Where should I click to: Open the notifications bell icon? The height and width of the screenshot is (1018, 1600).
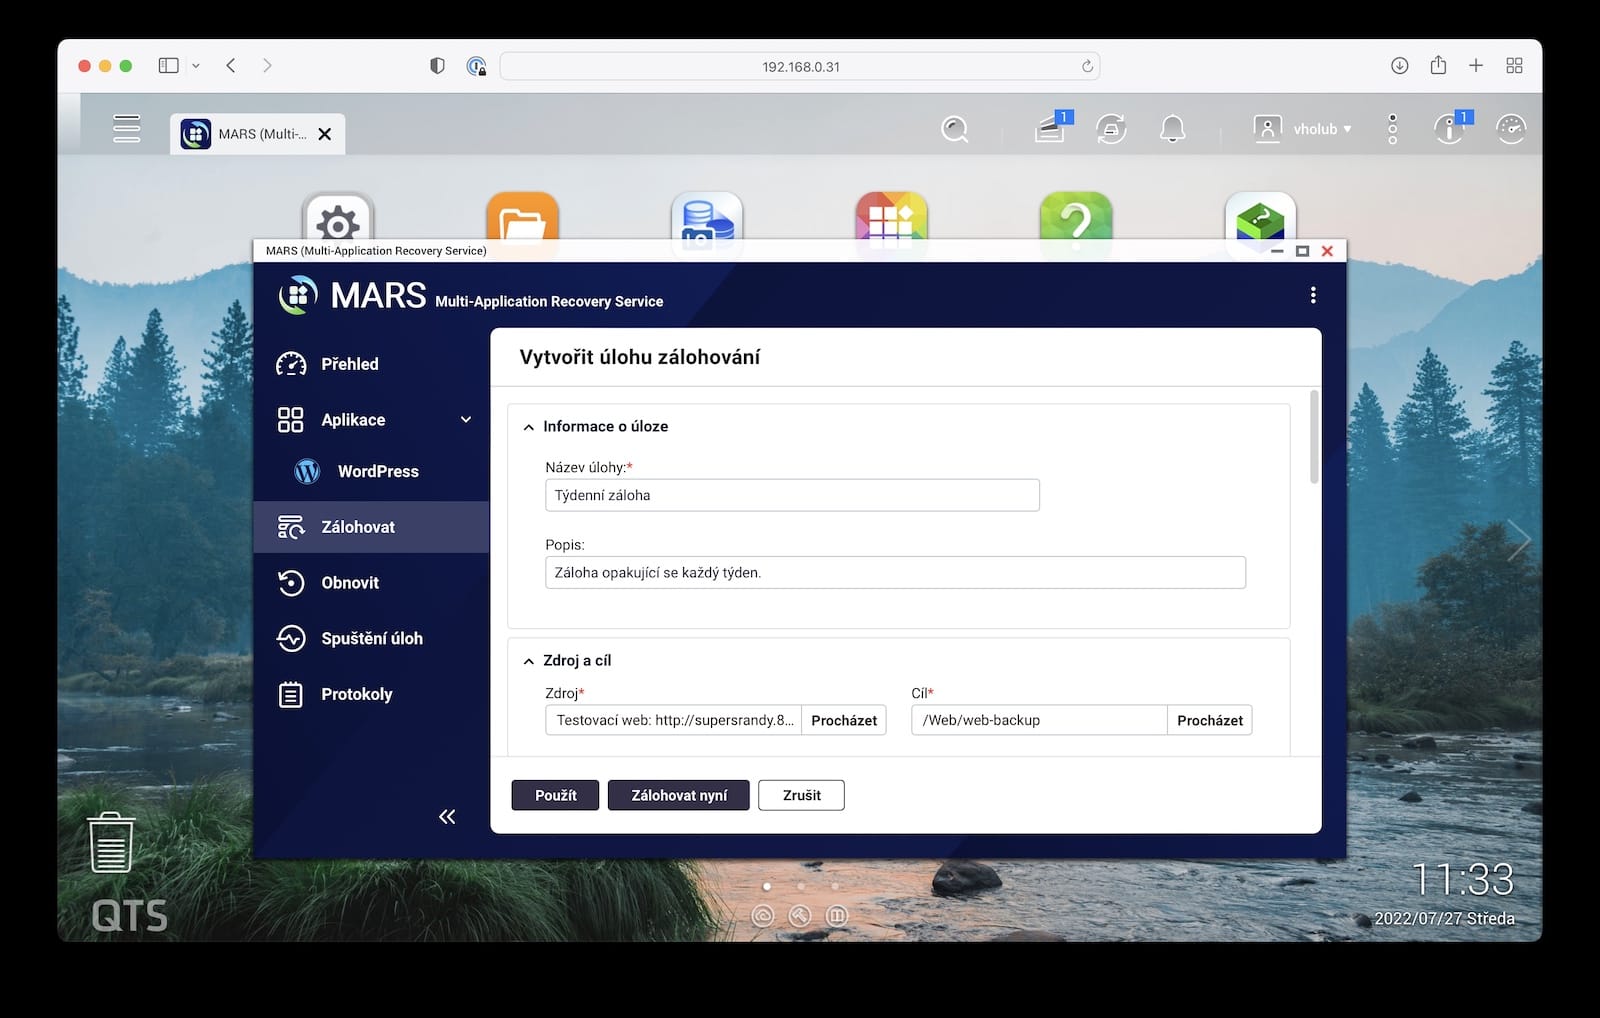point(1172,129)
